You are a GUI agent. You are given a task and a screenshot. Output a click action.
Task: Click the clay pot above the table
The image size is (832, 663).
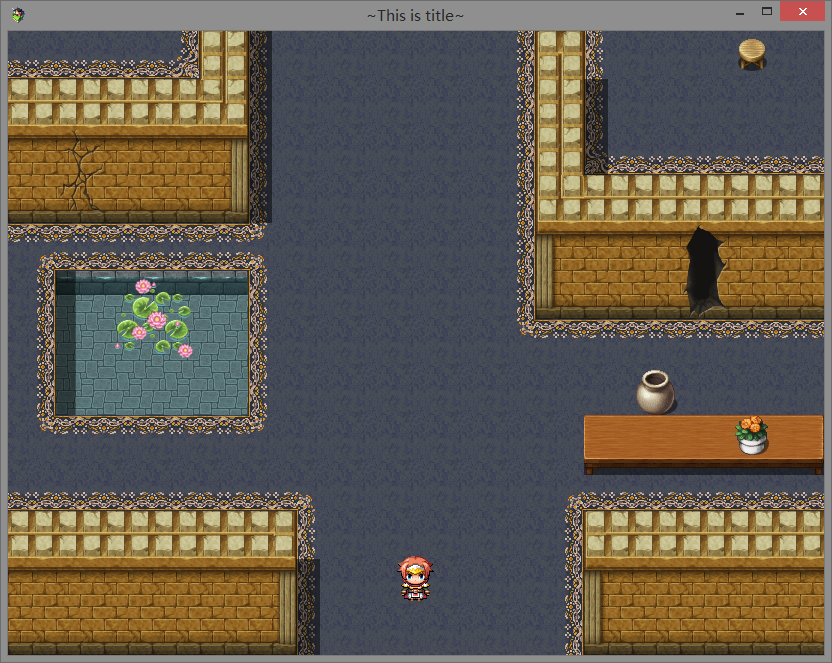pyautogui.click(x=656, y=392)
